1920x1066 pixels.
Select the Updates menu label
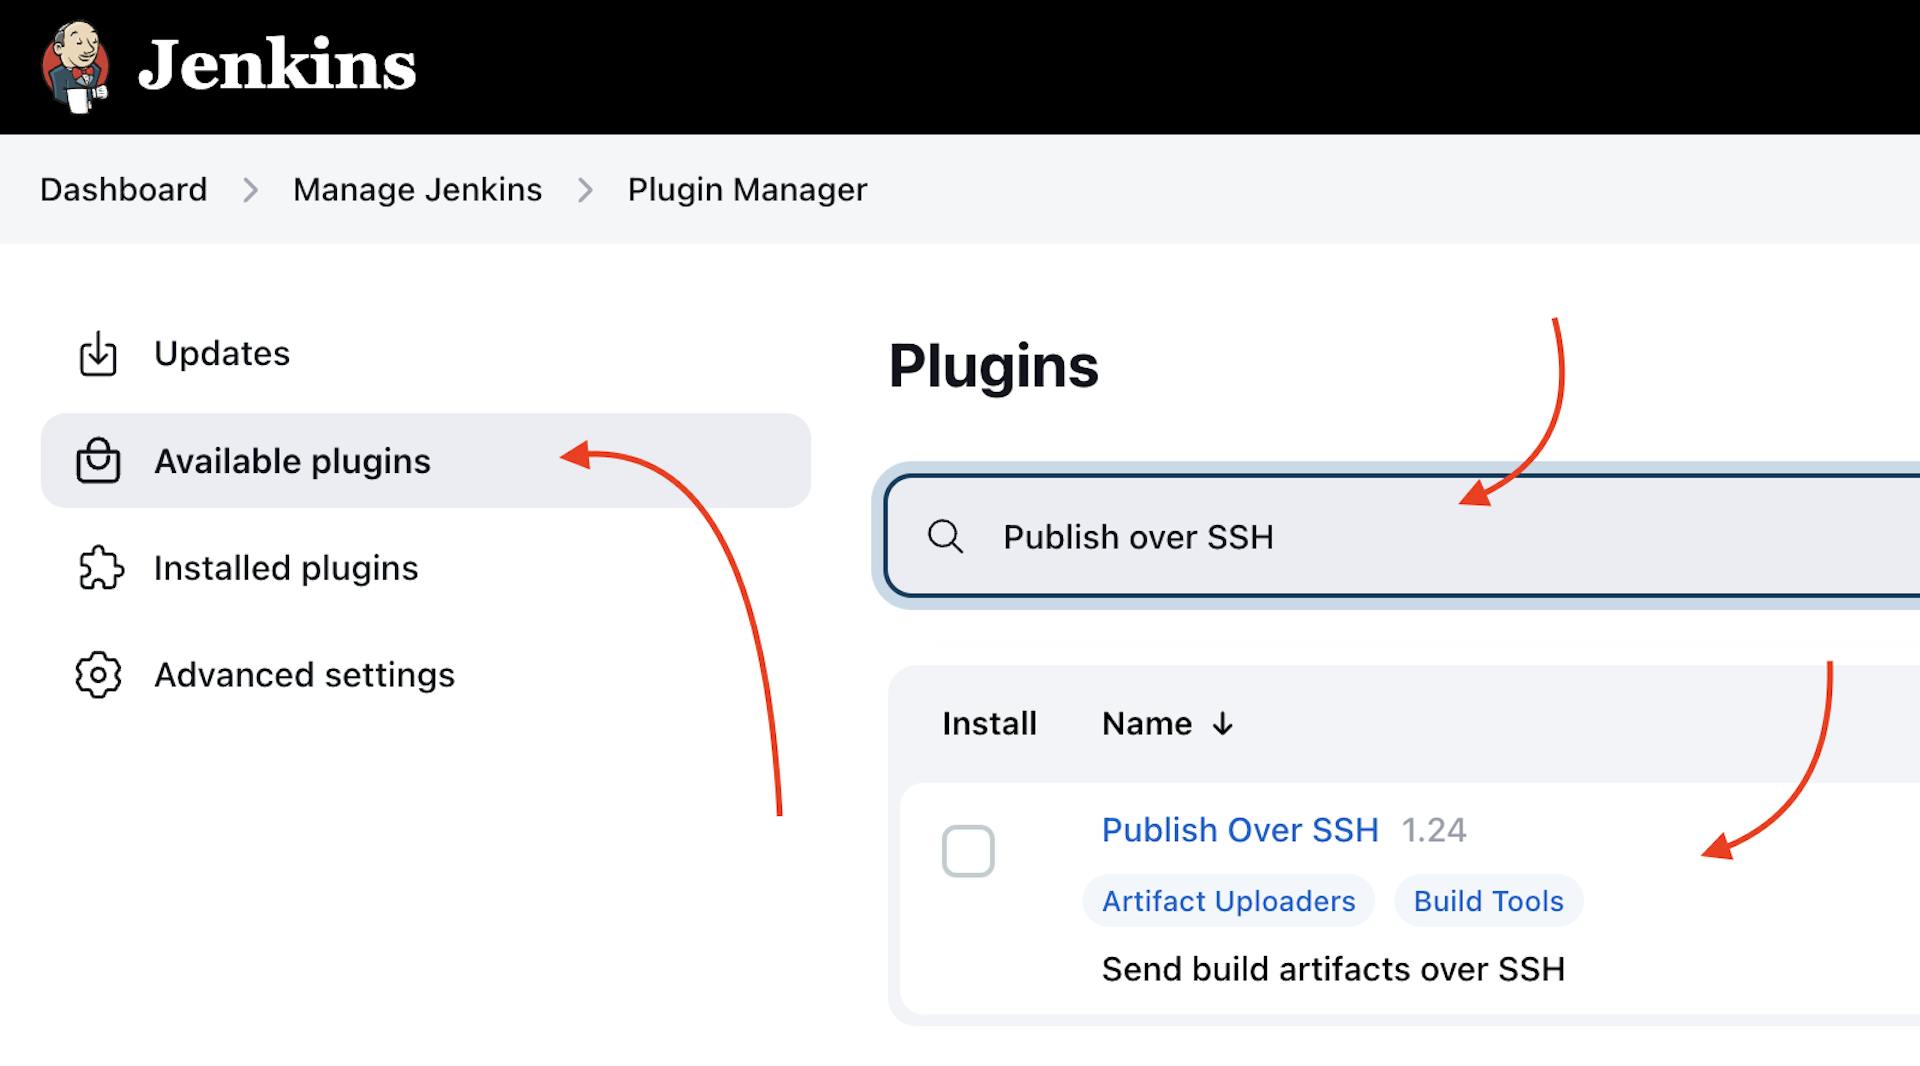point(222,354)
